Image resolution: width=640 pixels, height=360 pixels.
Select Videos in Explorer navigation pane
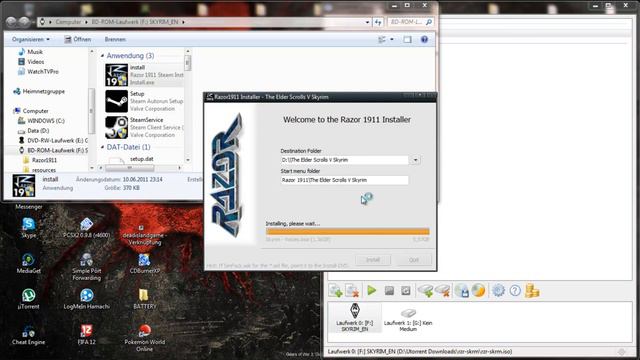point(31,62)
